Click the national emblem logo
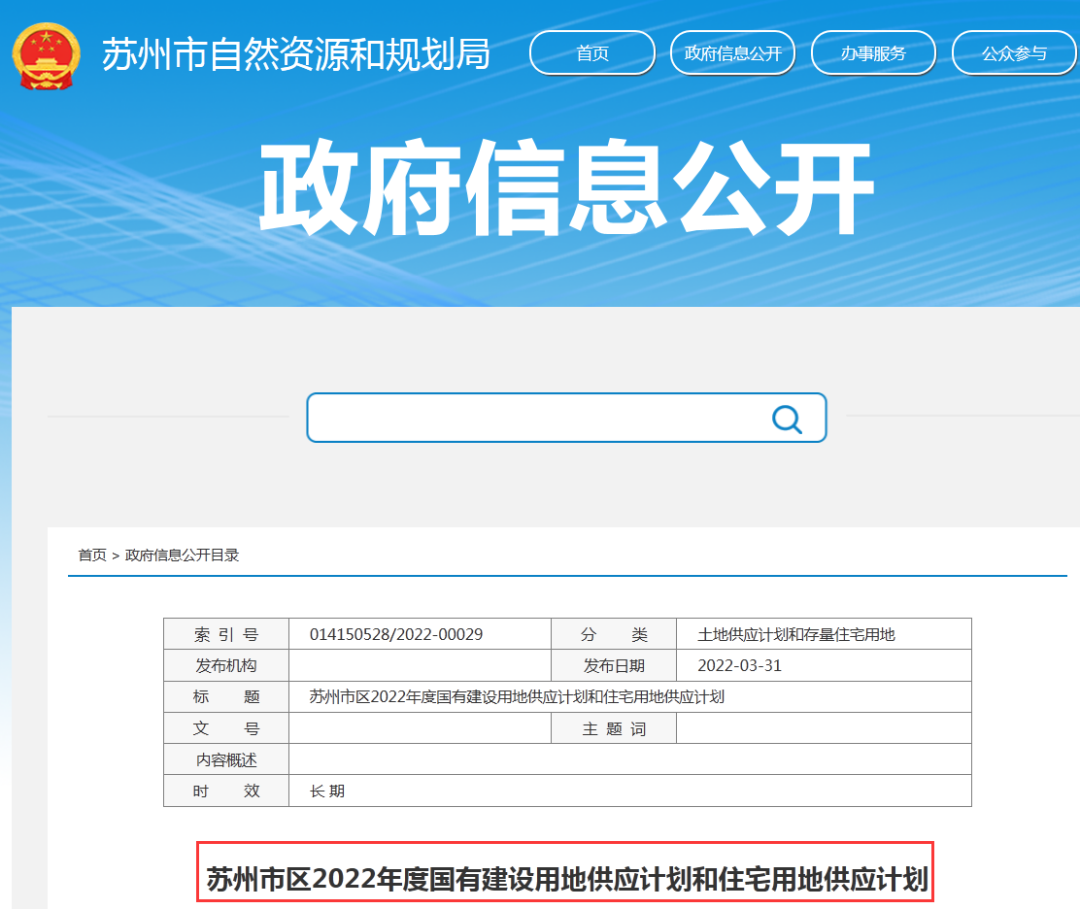 pos(46,56)
